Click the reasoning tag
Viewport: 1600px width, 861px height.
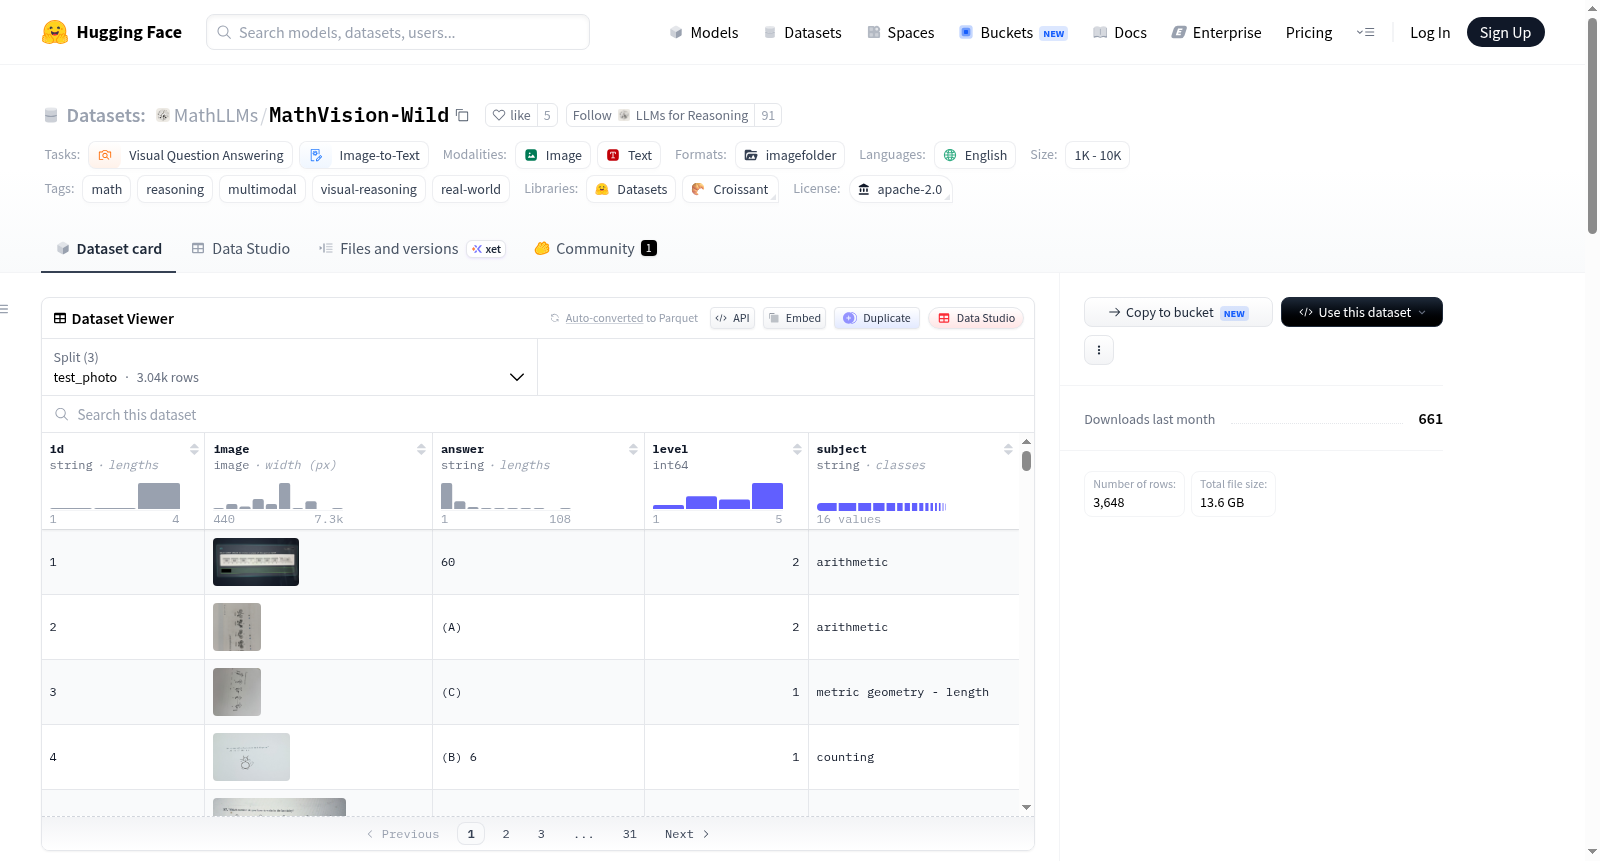(175, 189)
